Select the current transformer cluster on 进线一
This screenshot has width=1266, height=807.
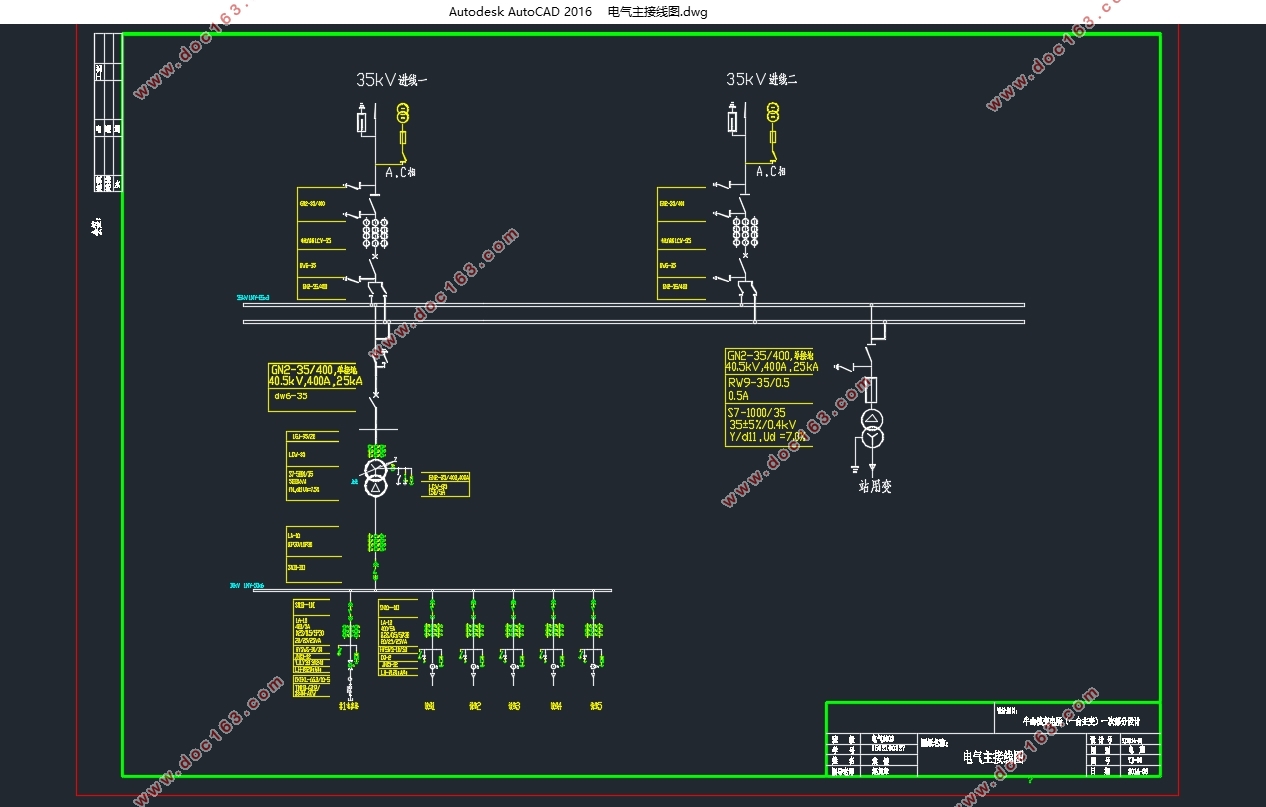click(375, 232)
